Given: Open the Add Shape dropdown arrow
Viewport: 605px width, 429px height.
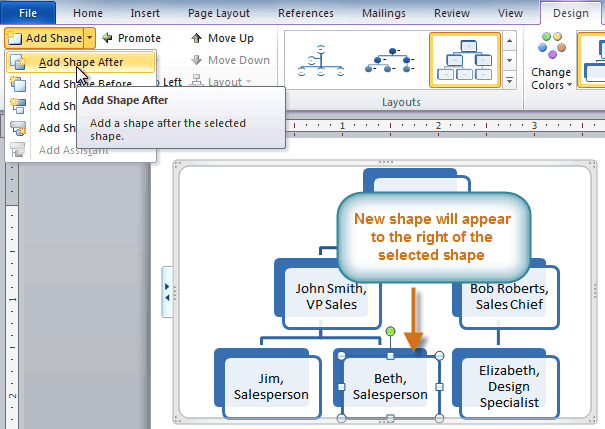Looking at the screenshot, I should (x=90, y=38).
